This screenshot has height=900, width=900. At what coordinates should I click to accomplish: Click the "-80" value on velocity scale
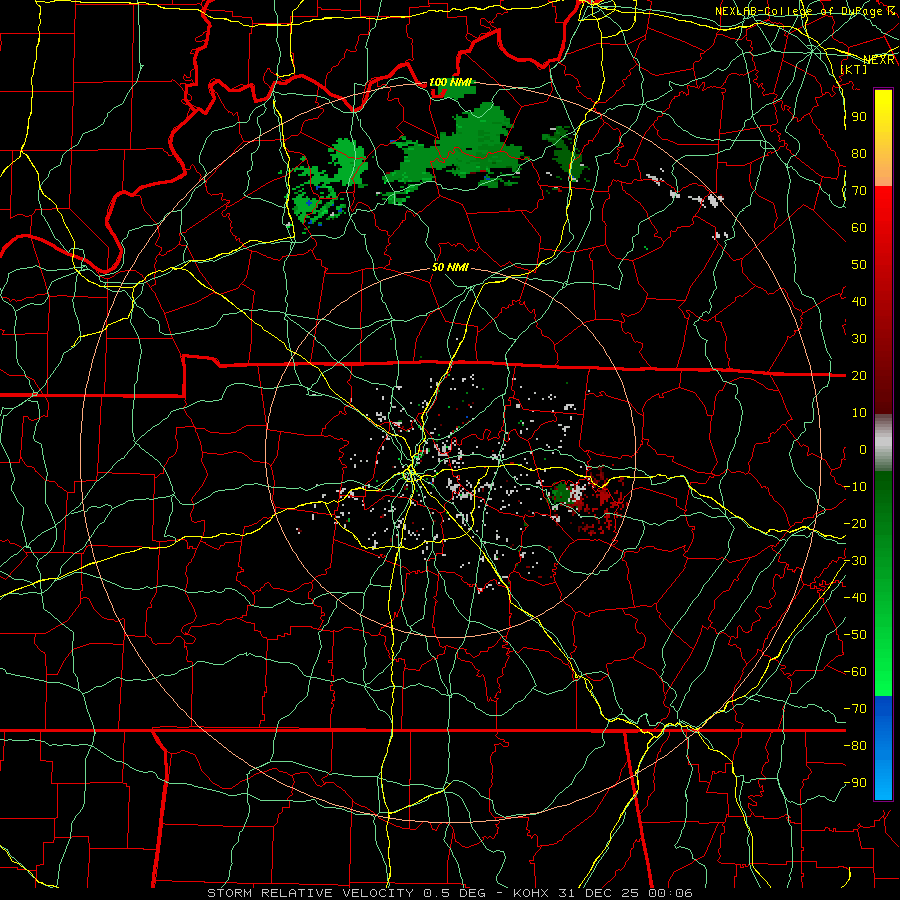coord(855,746)
